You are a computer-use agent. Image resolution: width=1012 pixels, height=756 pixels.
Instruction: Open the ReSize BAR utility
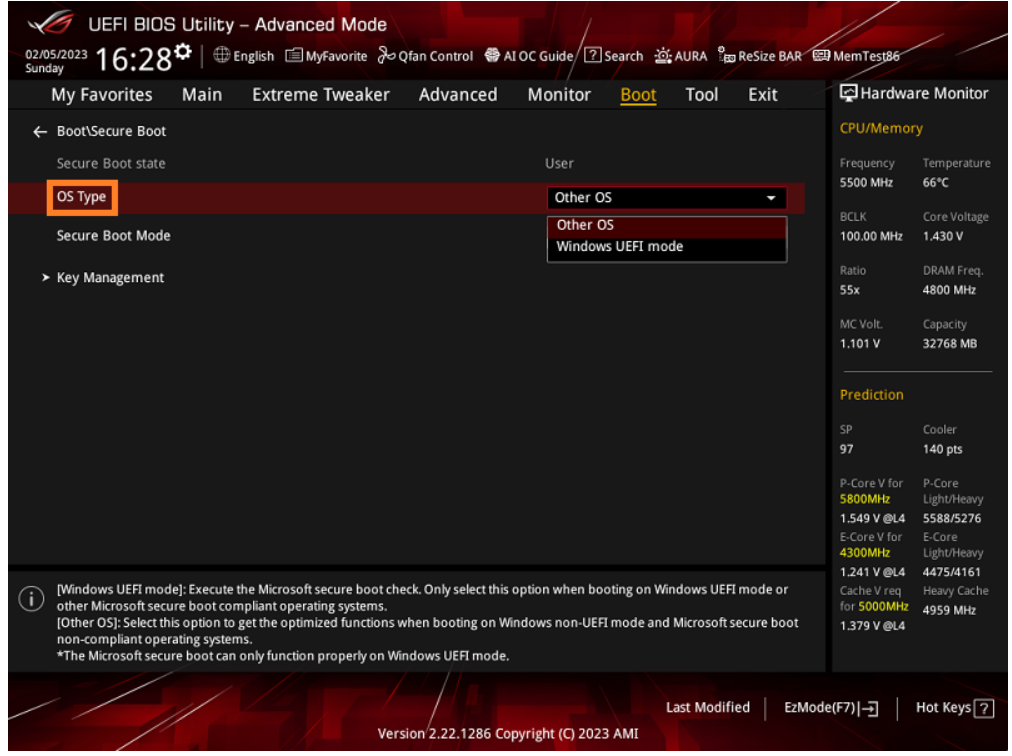pyautogui.click(x=759, y=56)
